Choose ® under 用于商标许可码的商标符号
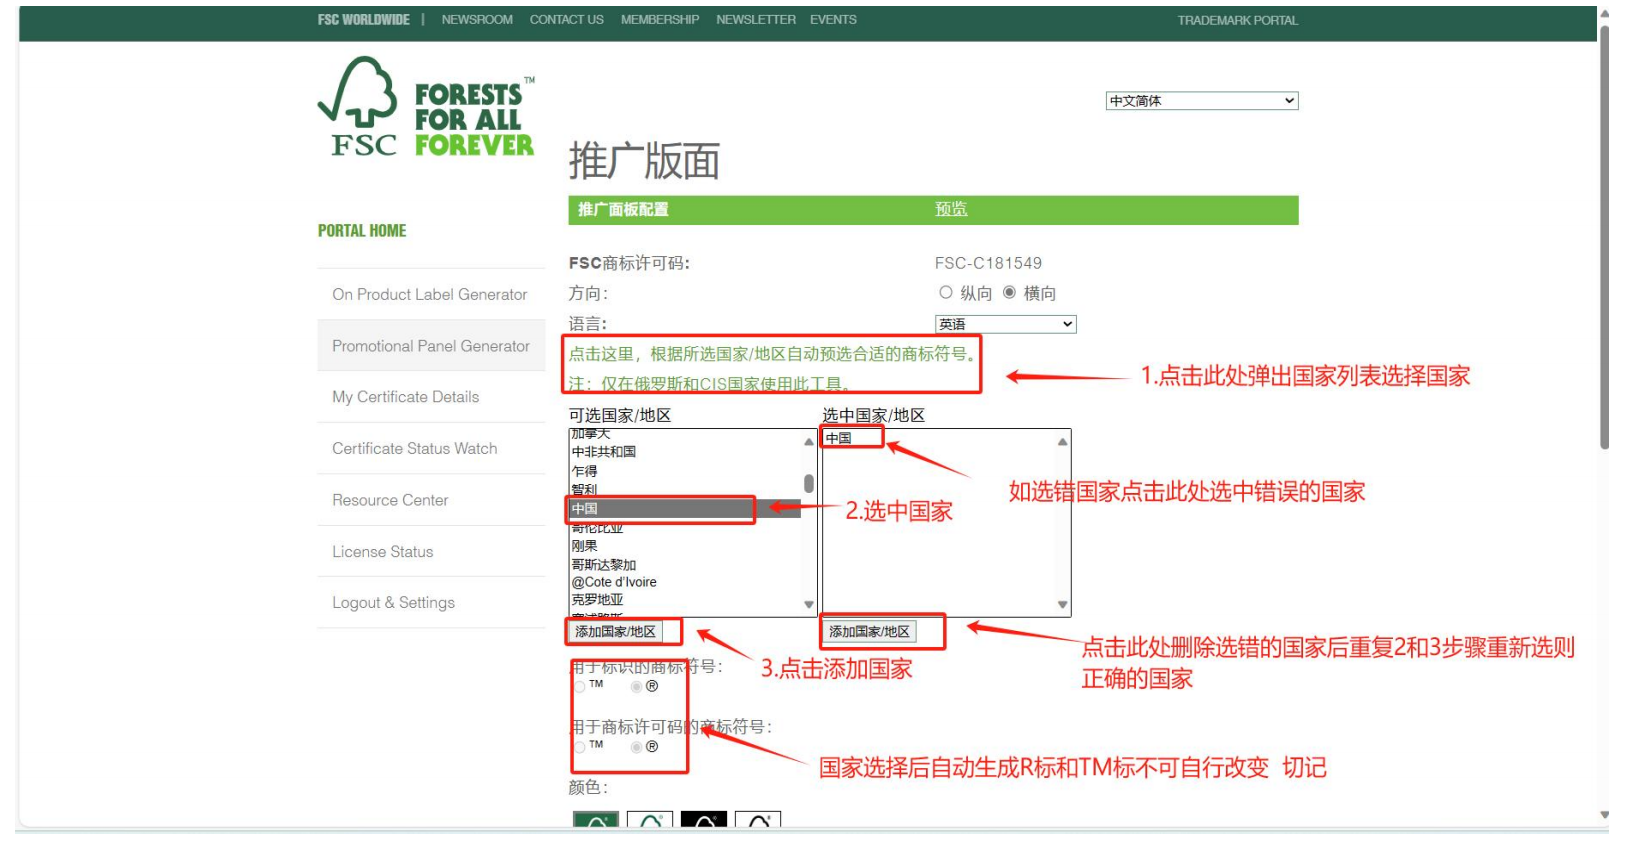Screen dimensions: 1628x841 (x=636, y=747)
